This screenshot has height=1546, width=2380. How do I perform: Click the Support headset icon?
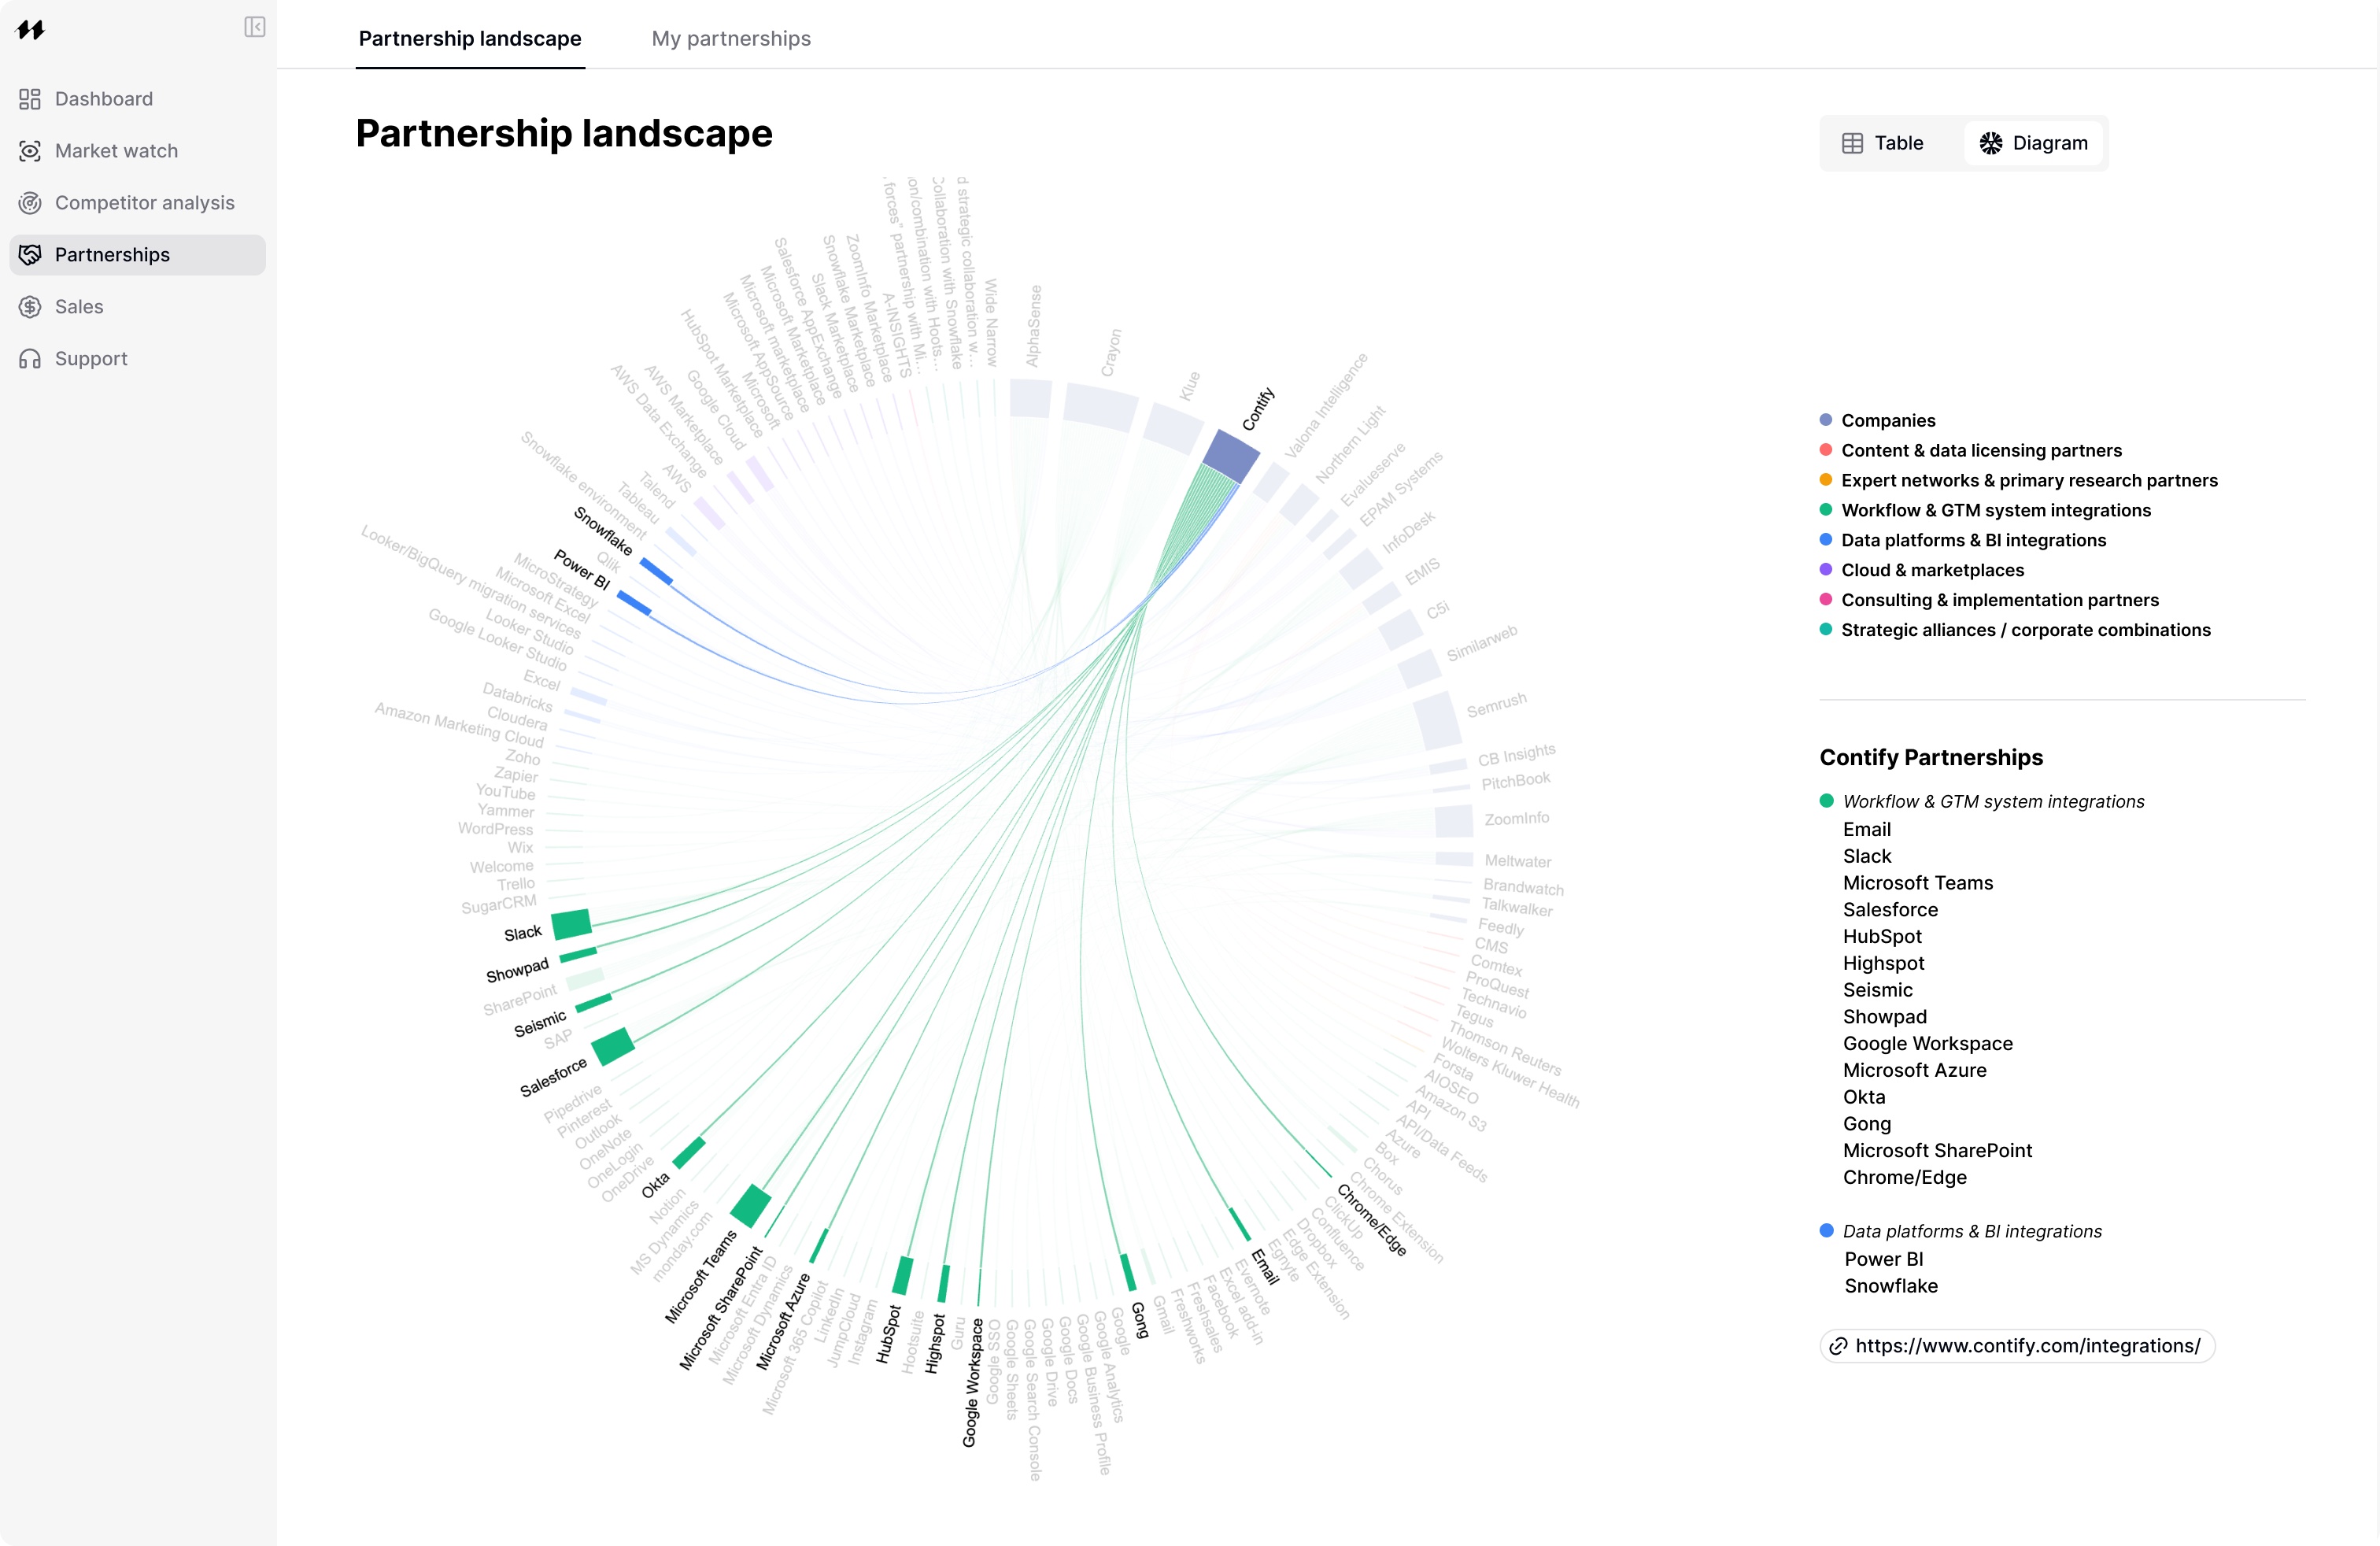pos(30,359)
